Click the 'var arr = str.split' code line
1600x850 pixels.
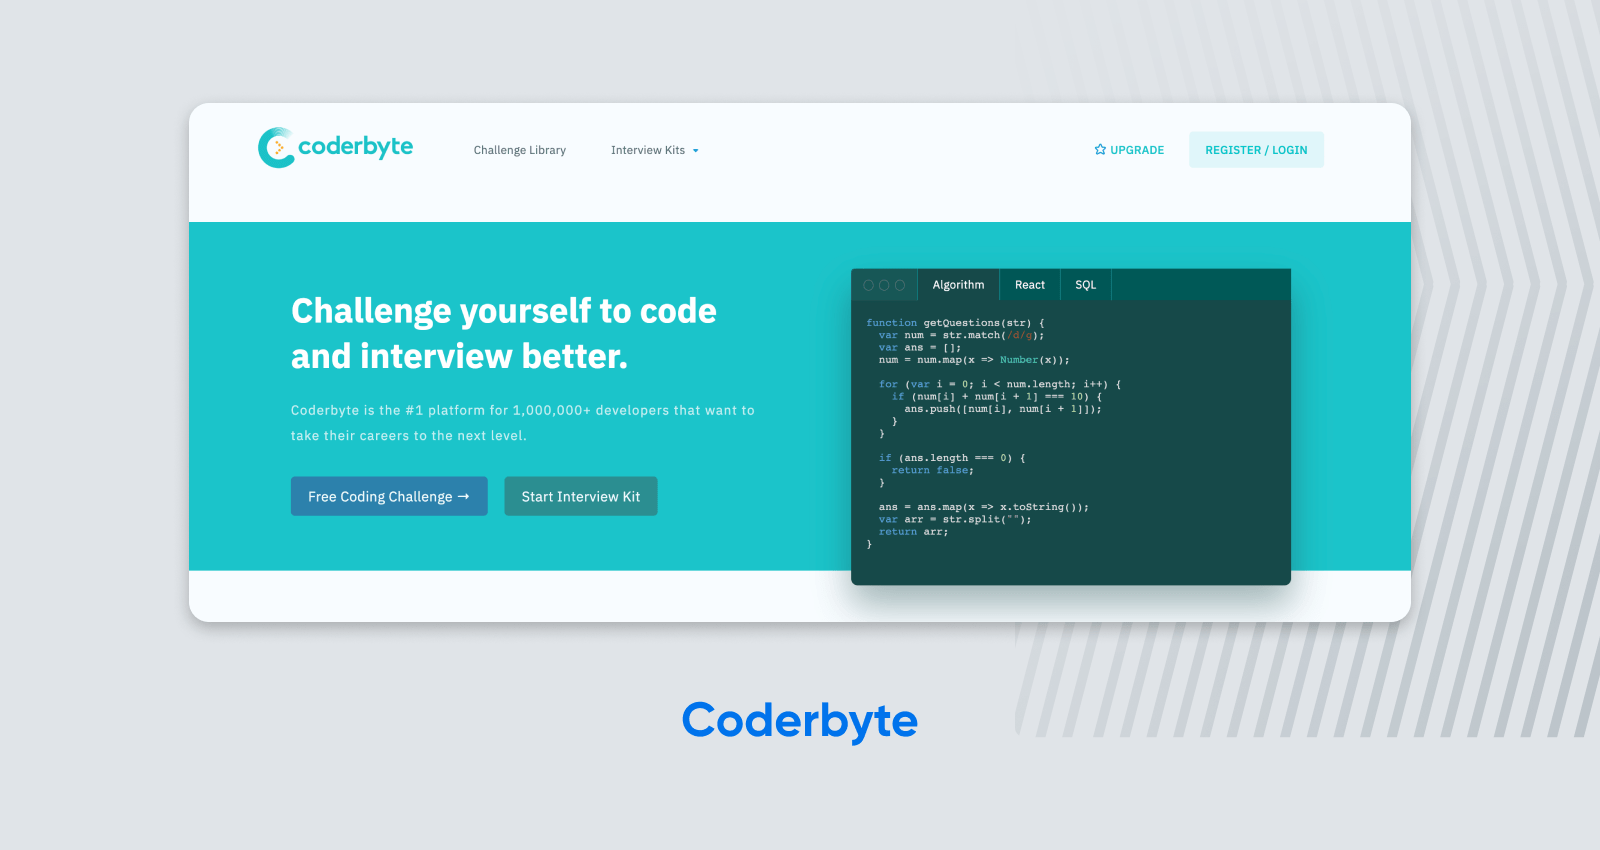point(955,519)
